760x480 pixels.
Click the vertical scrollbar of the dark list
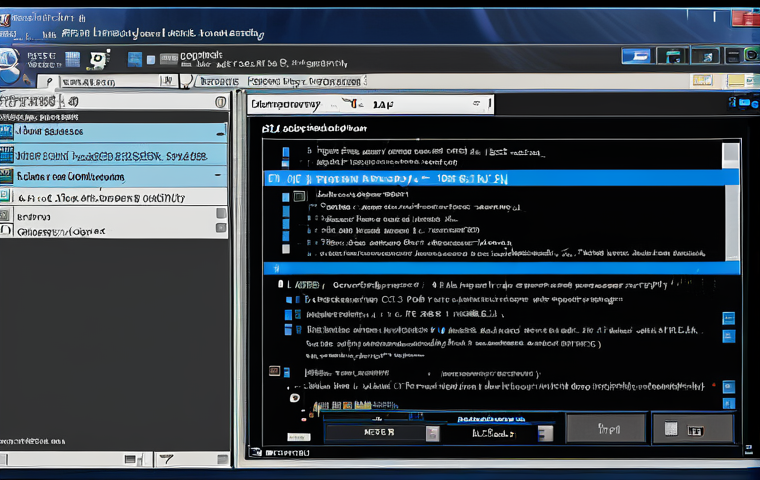(732, 201)
